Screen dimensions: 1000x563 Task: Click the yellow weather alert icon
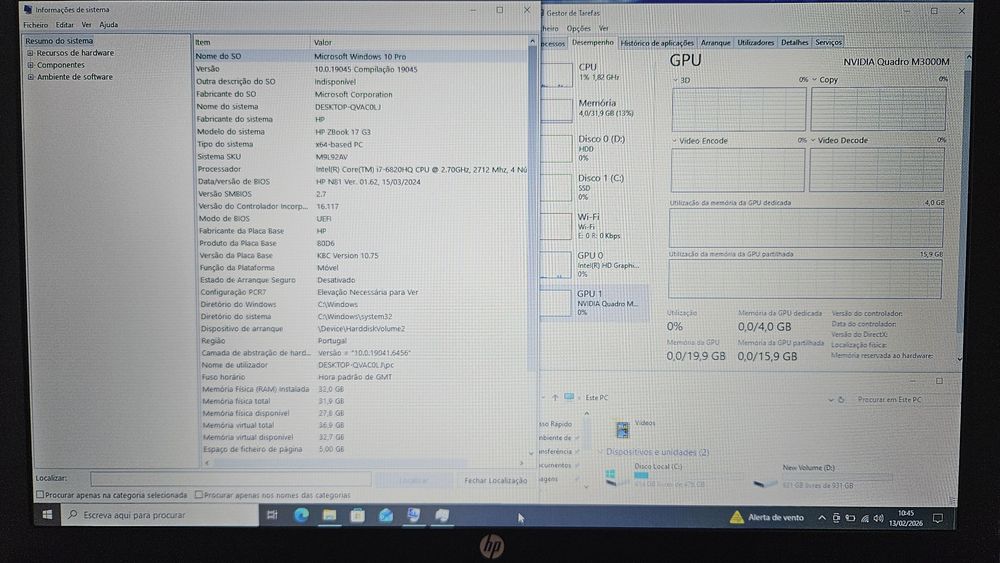(x=737, y=517)
